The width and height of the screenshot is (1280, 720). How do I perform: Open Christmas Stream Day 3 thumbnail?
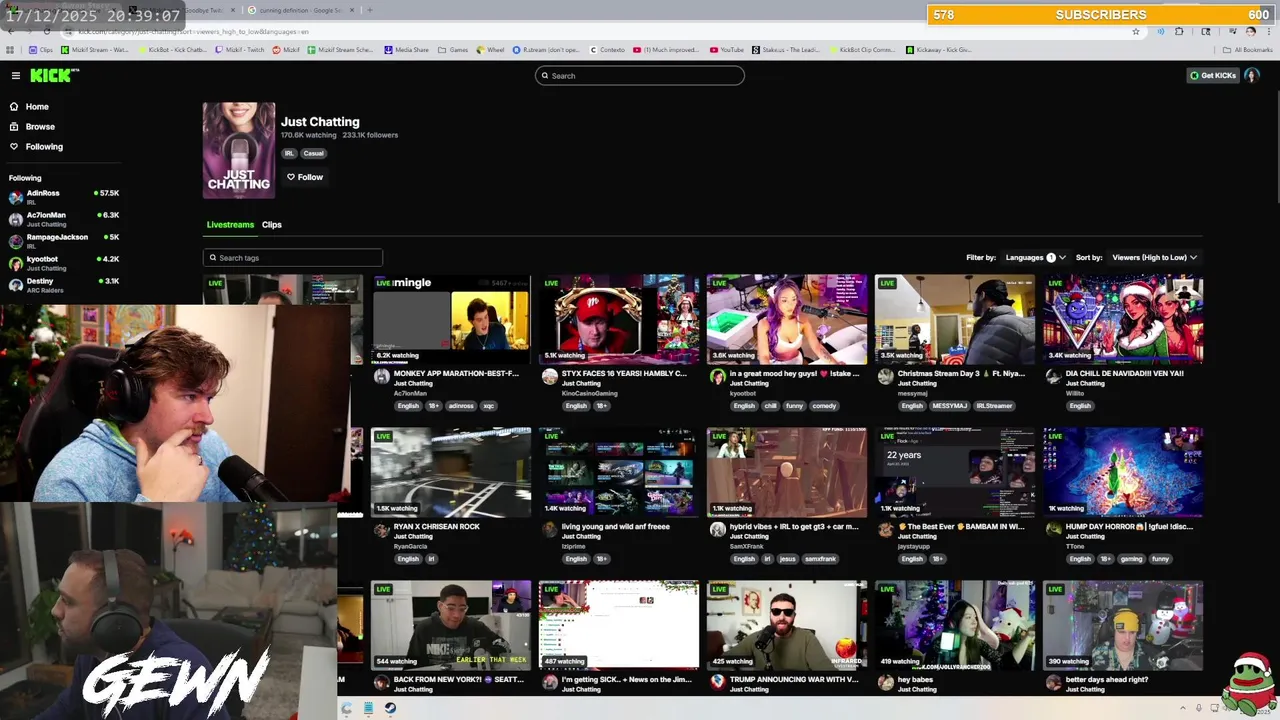click(955, 319)
